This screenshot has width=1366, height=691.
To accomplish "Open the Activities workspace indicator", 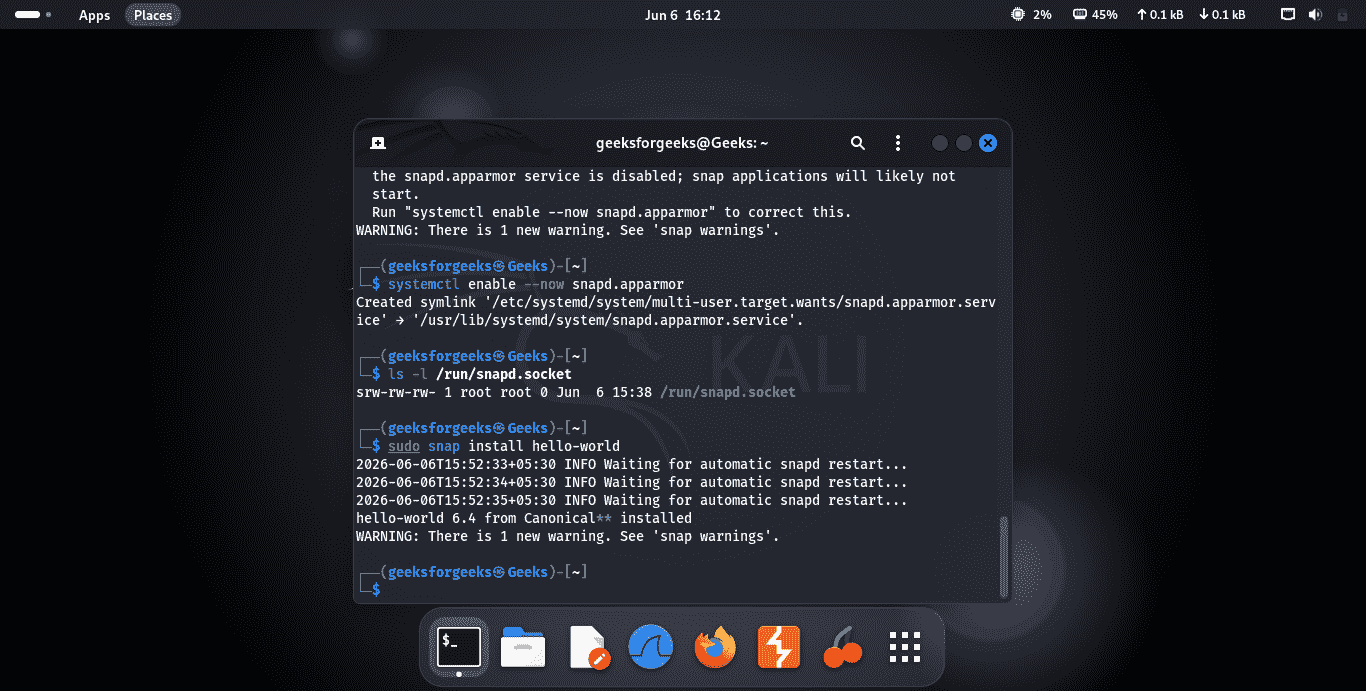I will 33,15.
